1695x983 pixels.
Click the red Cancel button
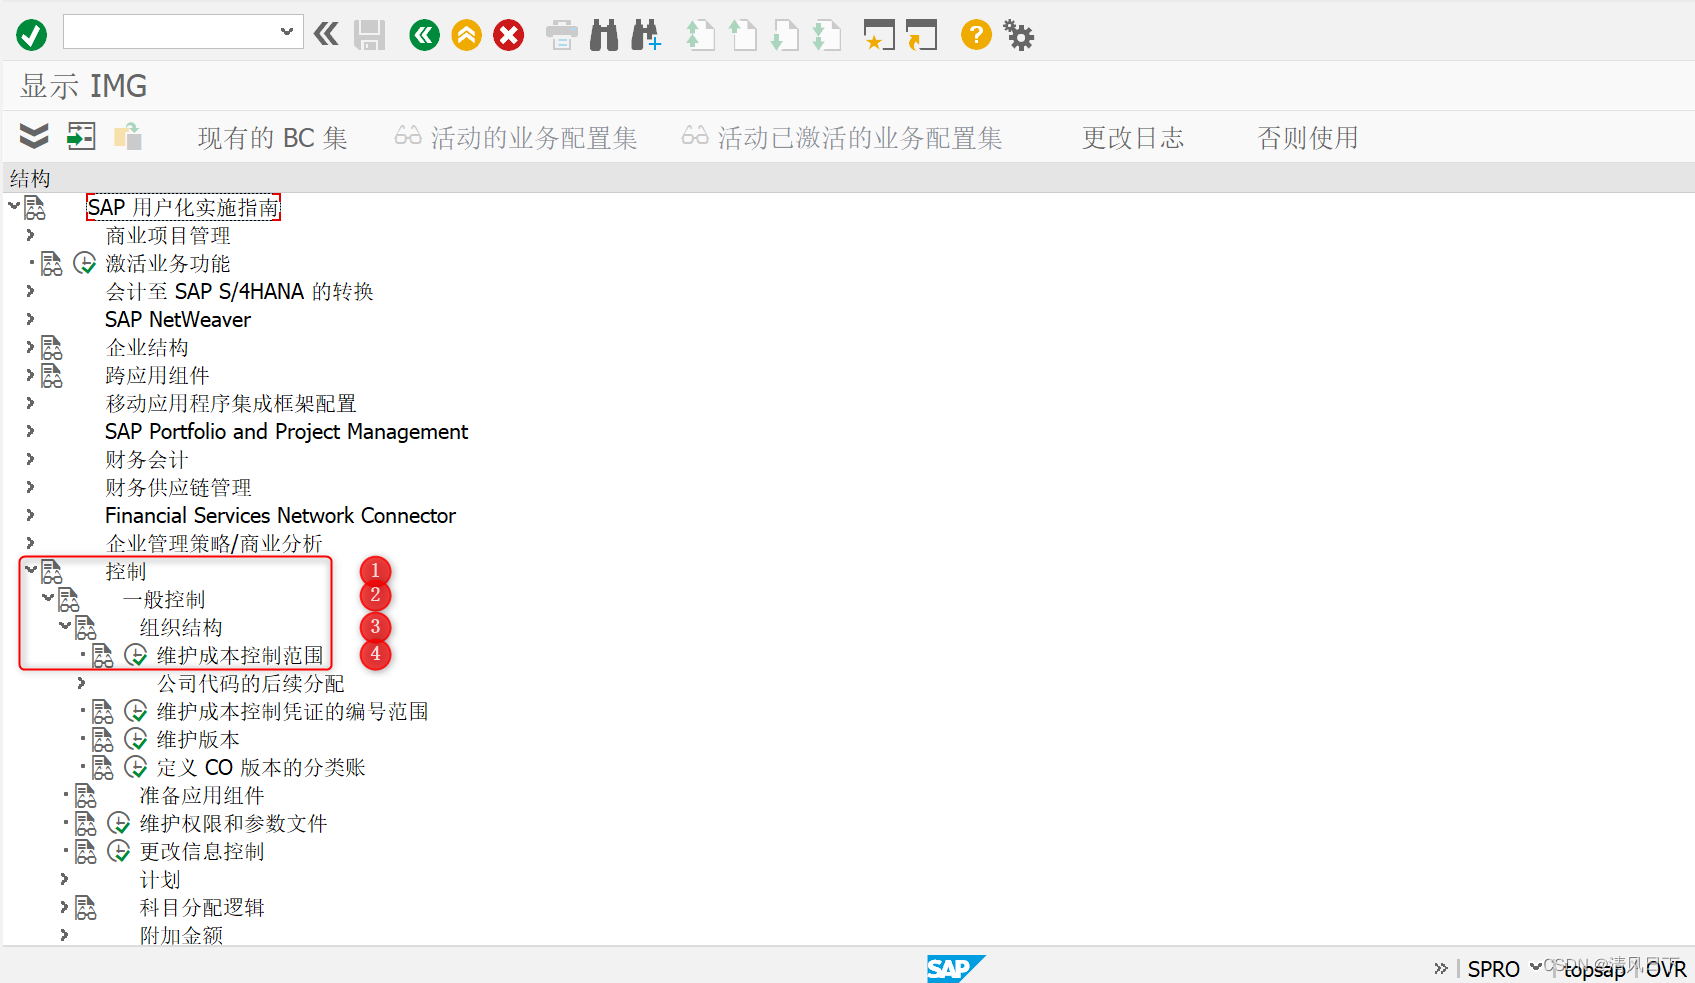pyautogui.click(x=509, y=36)
